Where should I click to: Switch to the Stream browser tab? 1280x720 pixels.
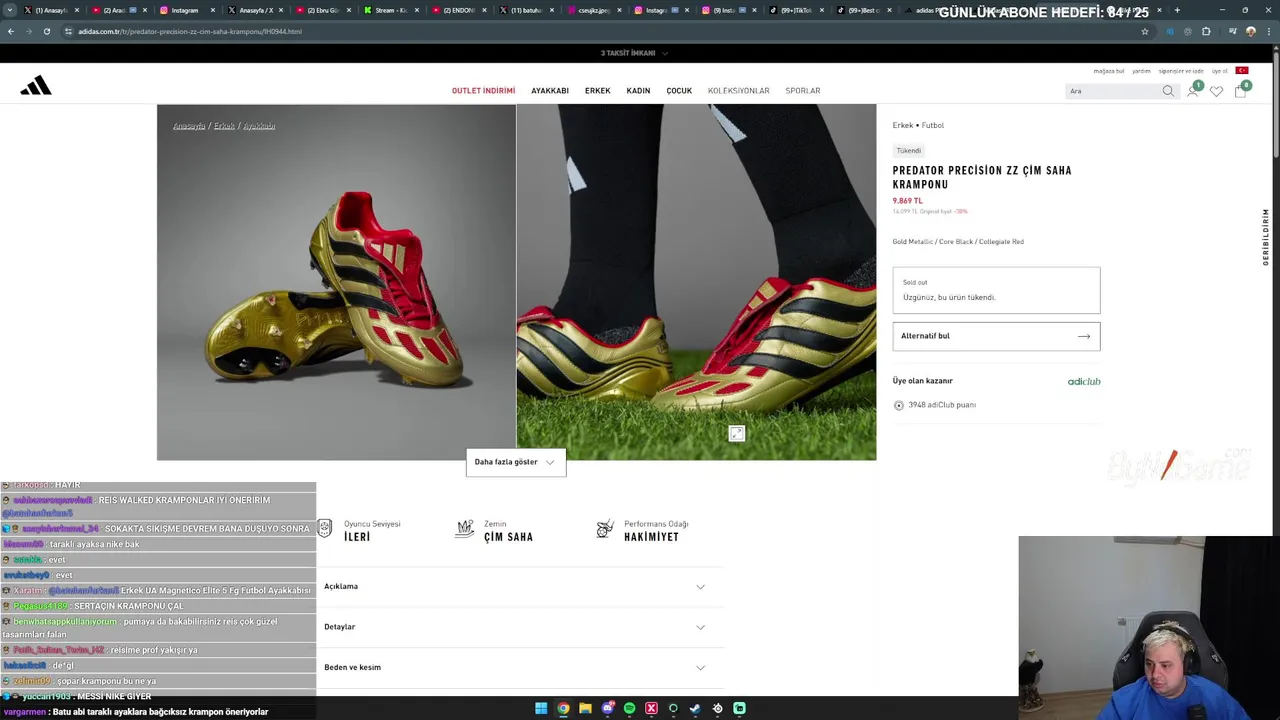(x=390, y=10)
